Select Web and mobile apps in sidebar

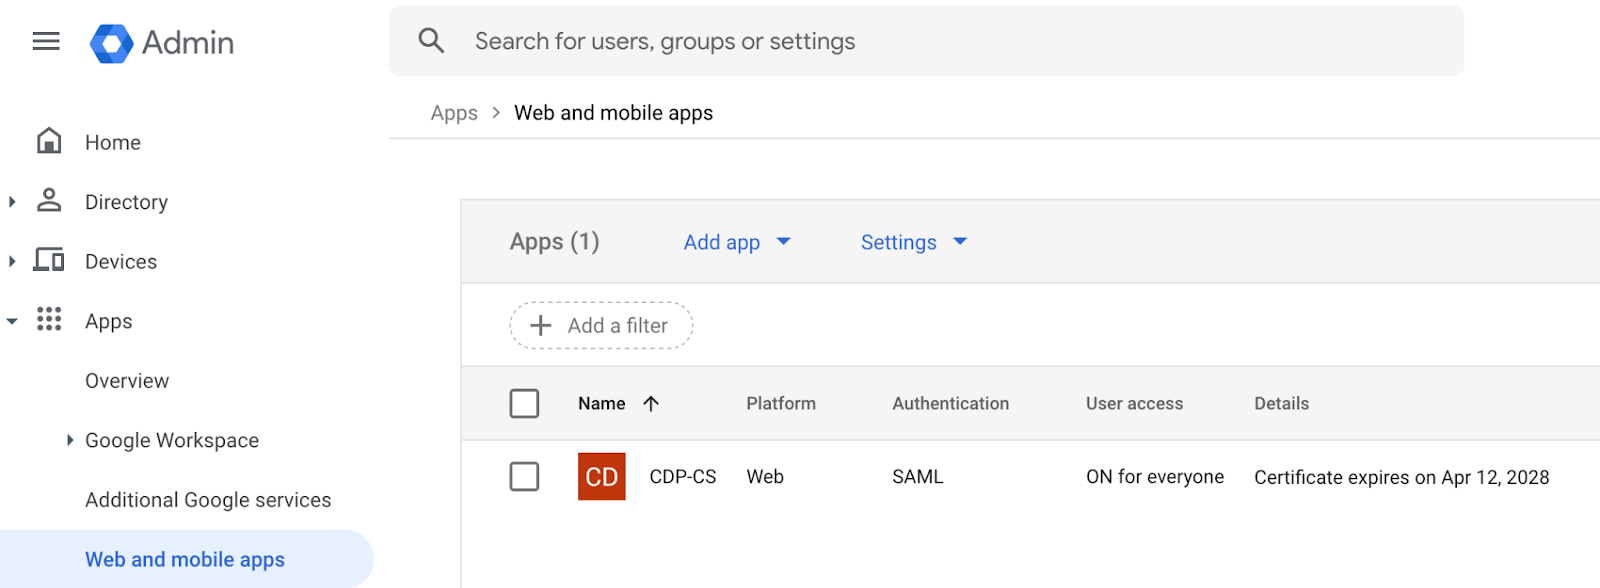click(185, 559)
